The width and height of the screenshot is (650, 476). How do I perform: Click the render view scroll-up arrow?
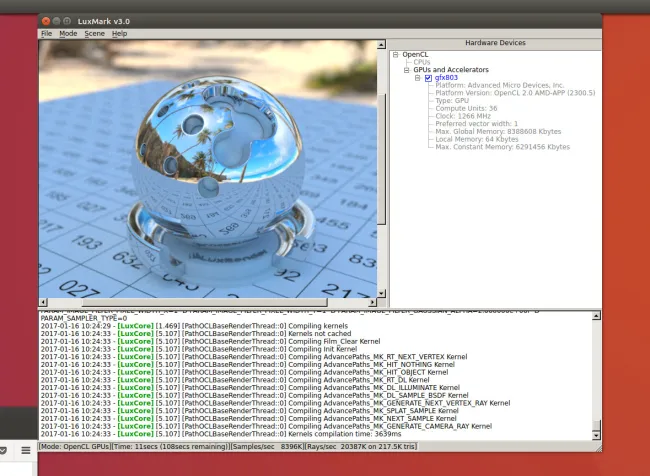point(380,46)
